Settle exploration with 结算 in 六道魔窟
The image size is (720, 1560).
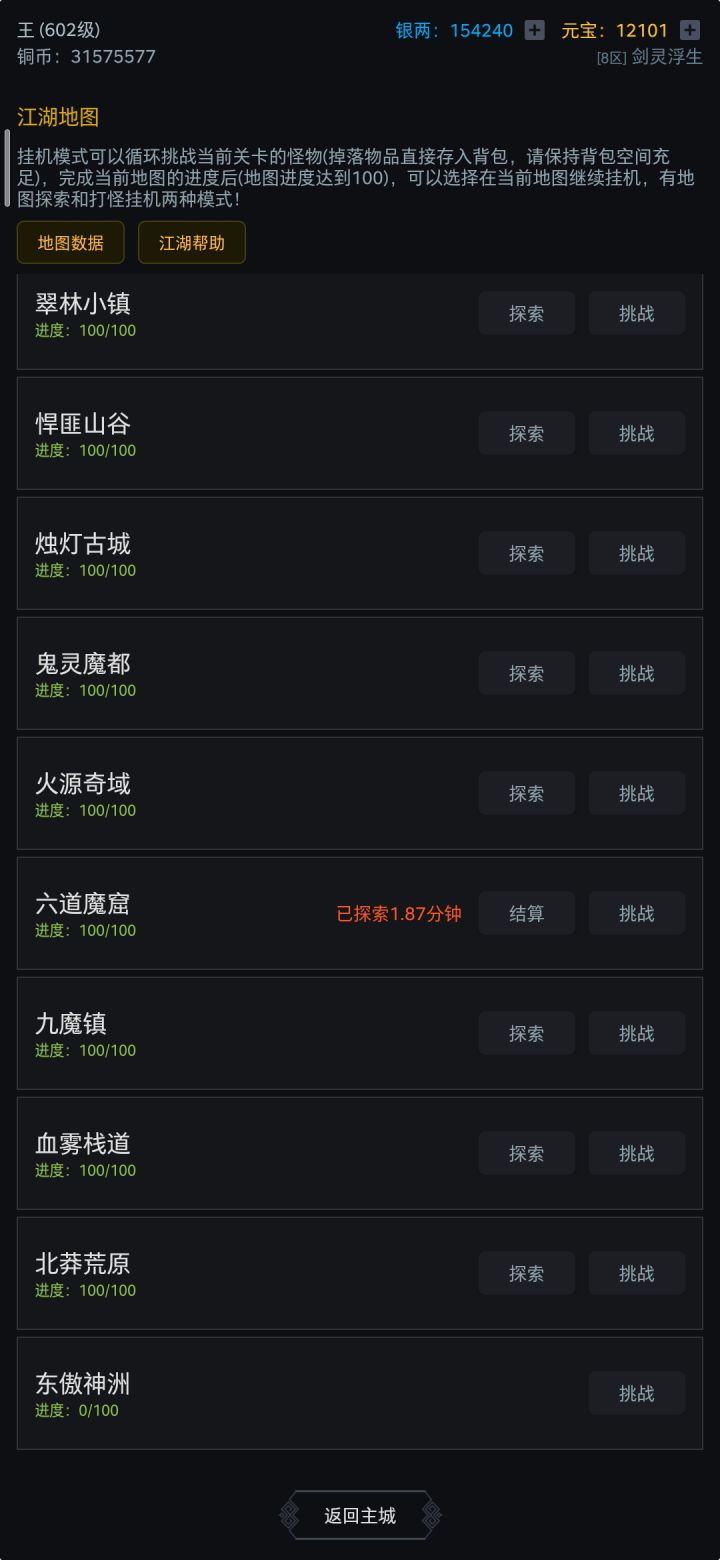[x=527, y=913]
